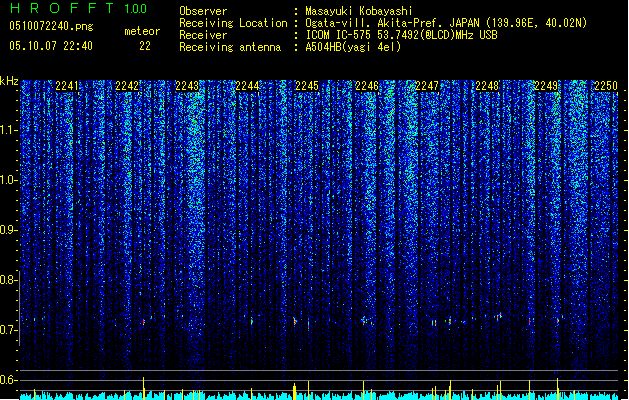The width and height of the screenshot is (629, 400).
Task: Click the 2243 time marker
Action: tap(187, 86)
